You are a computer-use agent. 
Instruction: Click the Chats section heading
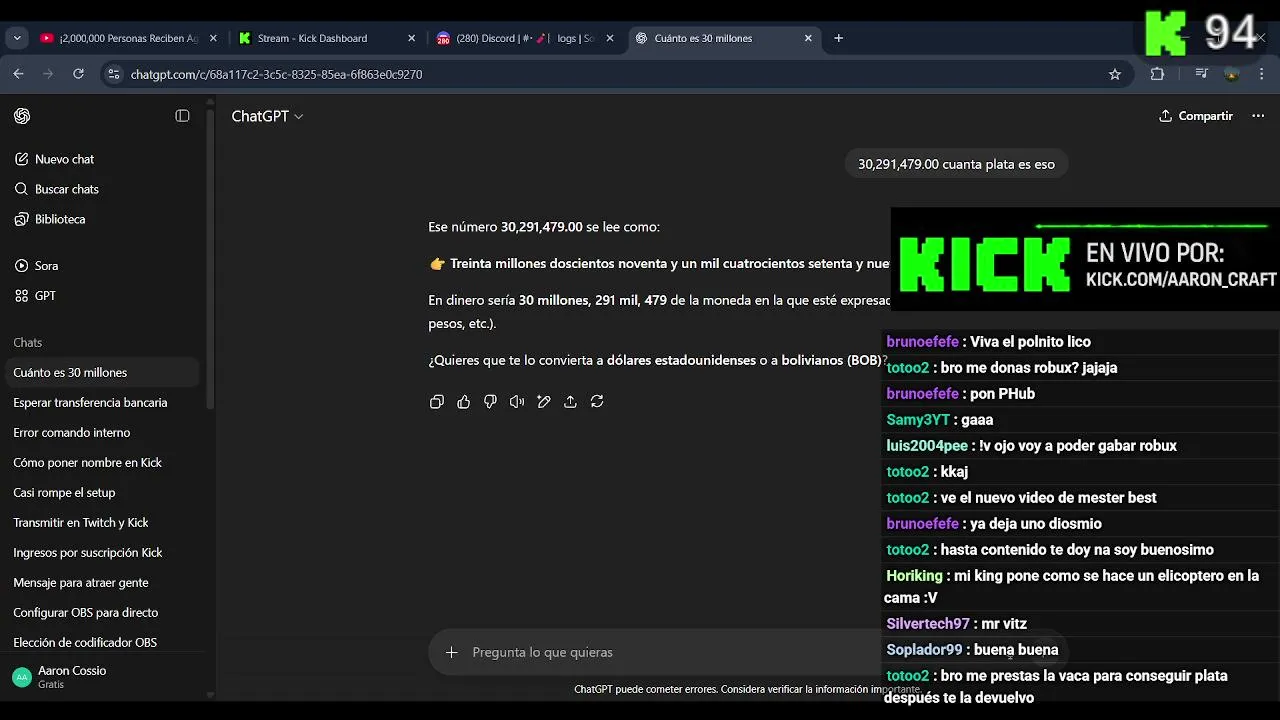coord(28,343)
